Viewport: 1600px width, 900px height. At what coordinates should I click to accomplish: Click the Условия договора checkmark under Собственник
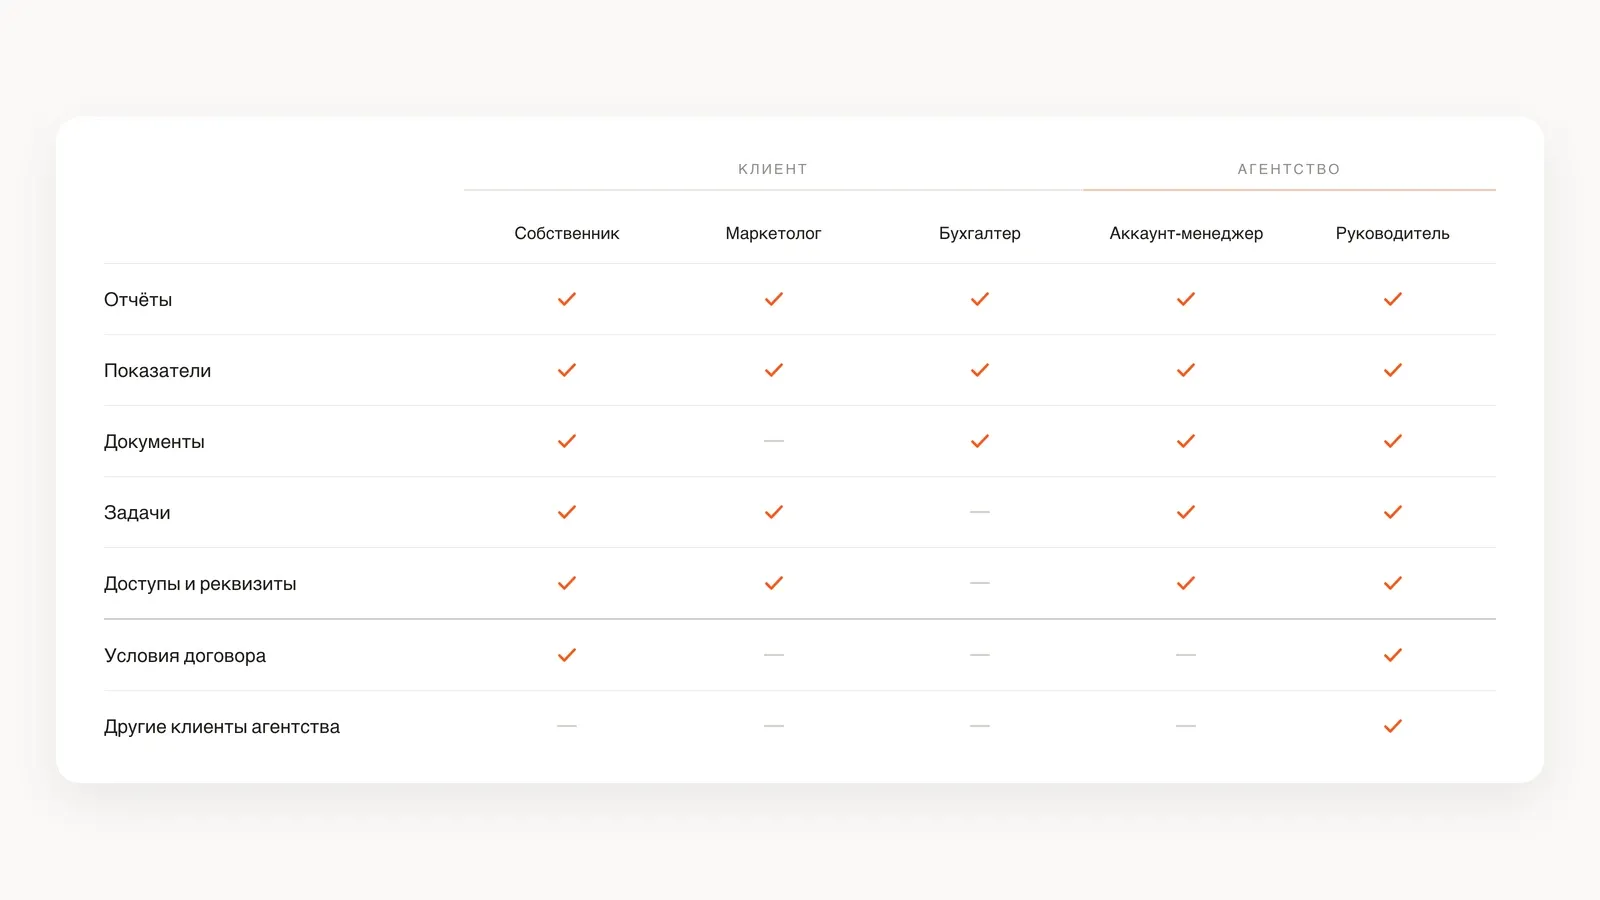point(567,655)
